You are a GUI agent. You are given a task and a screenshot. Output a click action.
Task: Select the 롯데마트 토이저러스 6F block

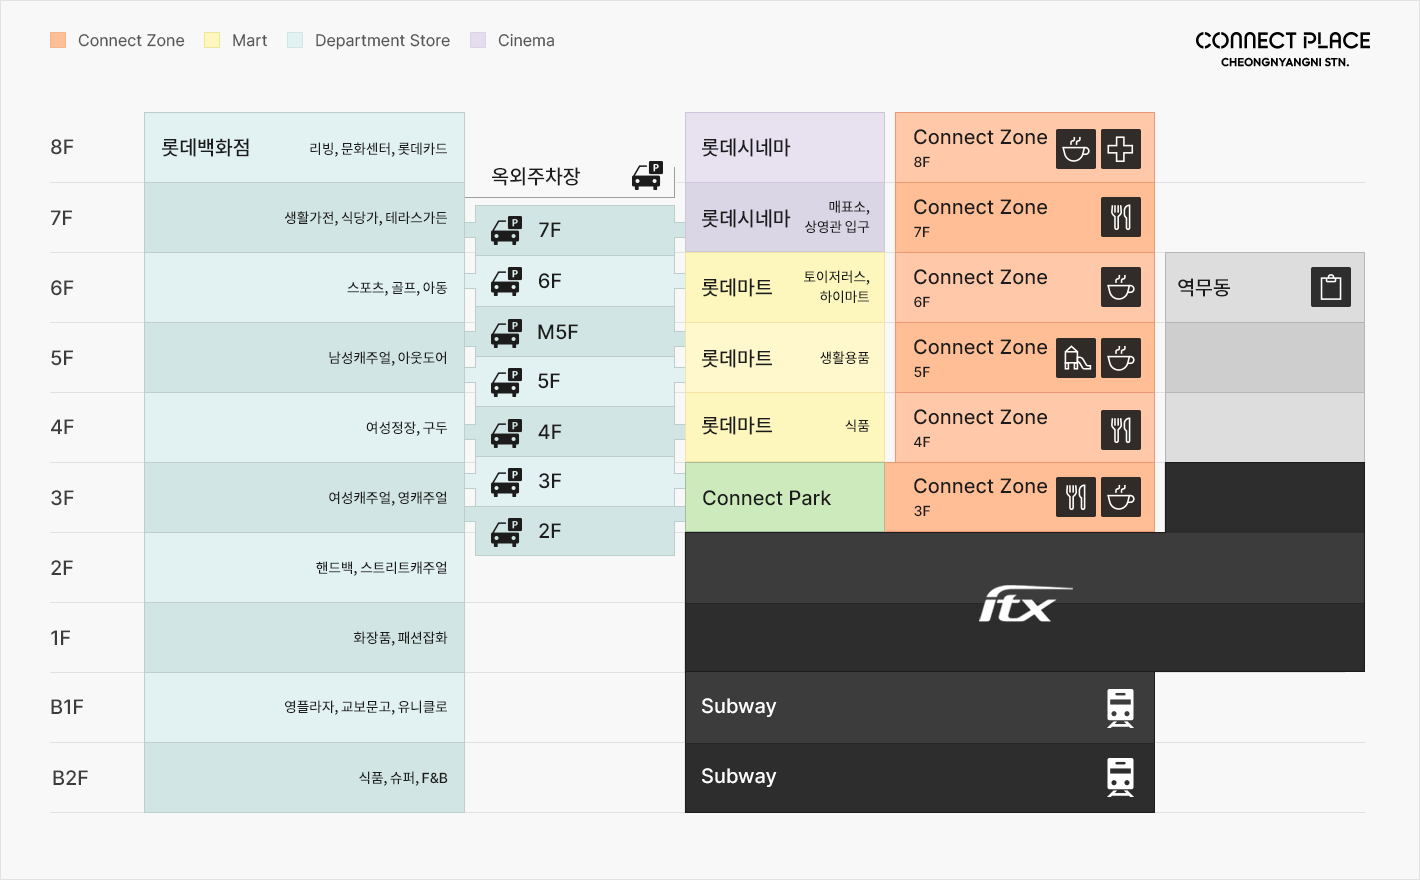coord(785,287)
